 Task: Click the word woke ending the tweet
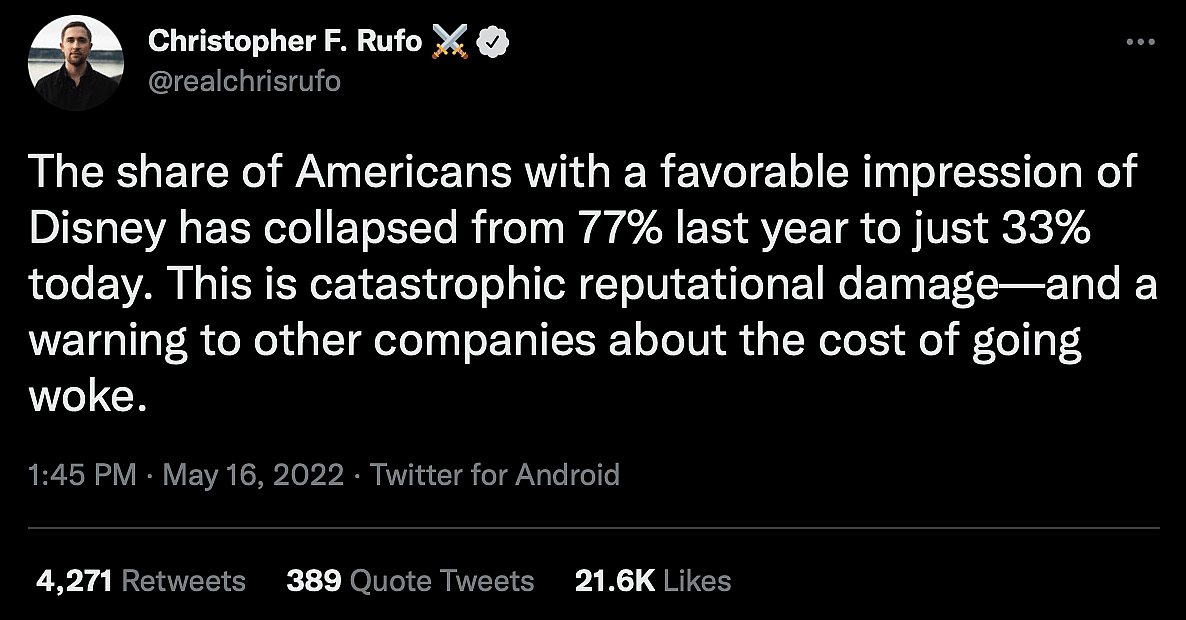[x=88, y=397]
